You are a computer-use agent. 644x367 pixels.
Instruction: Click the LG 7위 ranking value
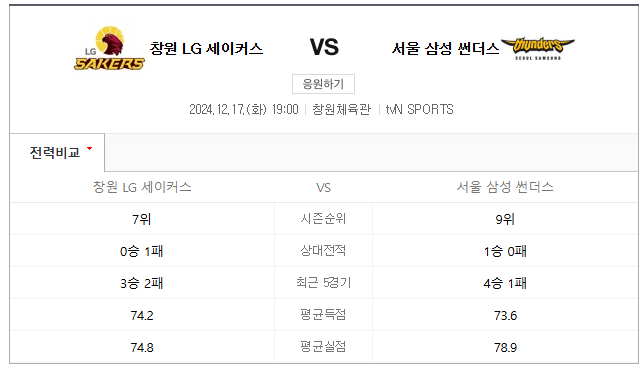(142, 219)
